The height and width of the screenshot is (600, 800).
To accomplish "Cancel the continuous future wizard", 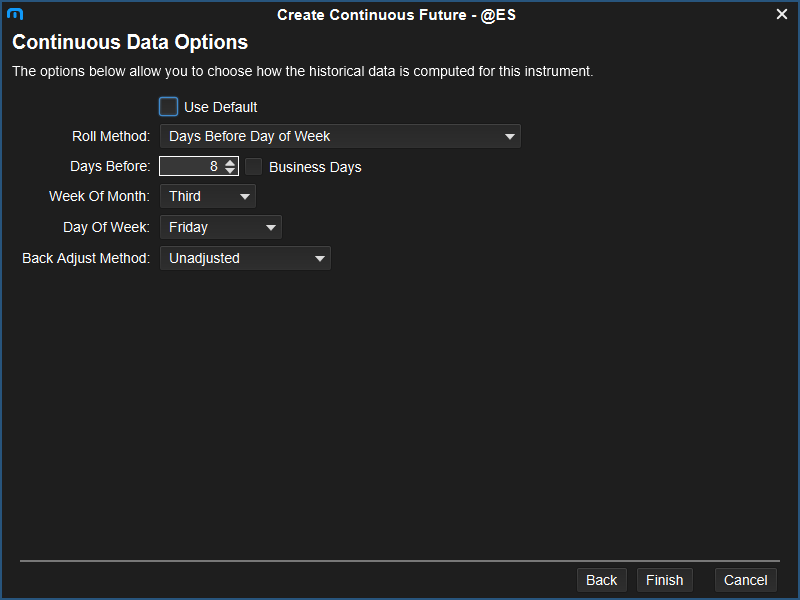I will click(x=745, y=580).
